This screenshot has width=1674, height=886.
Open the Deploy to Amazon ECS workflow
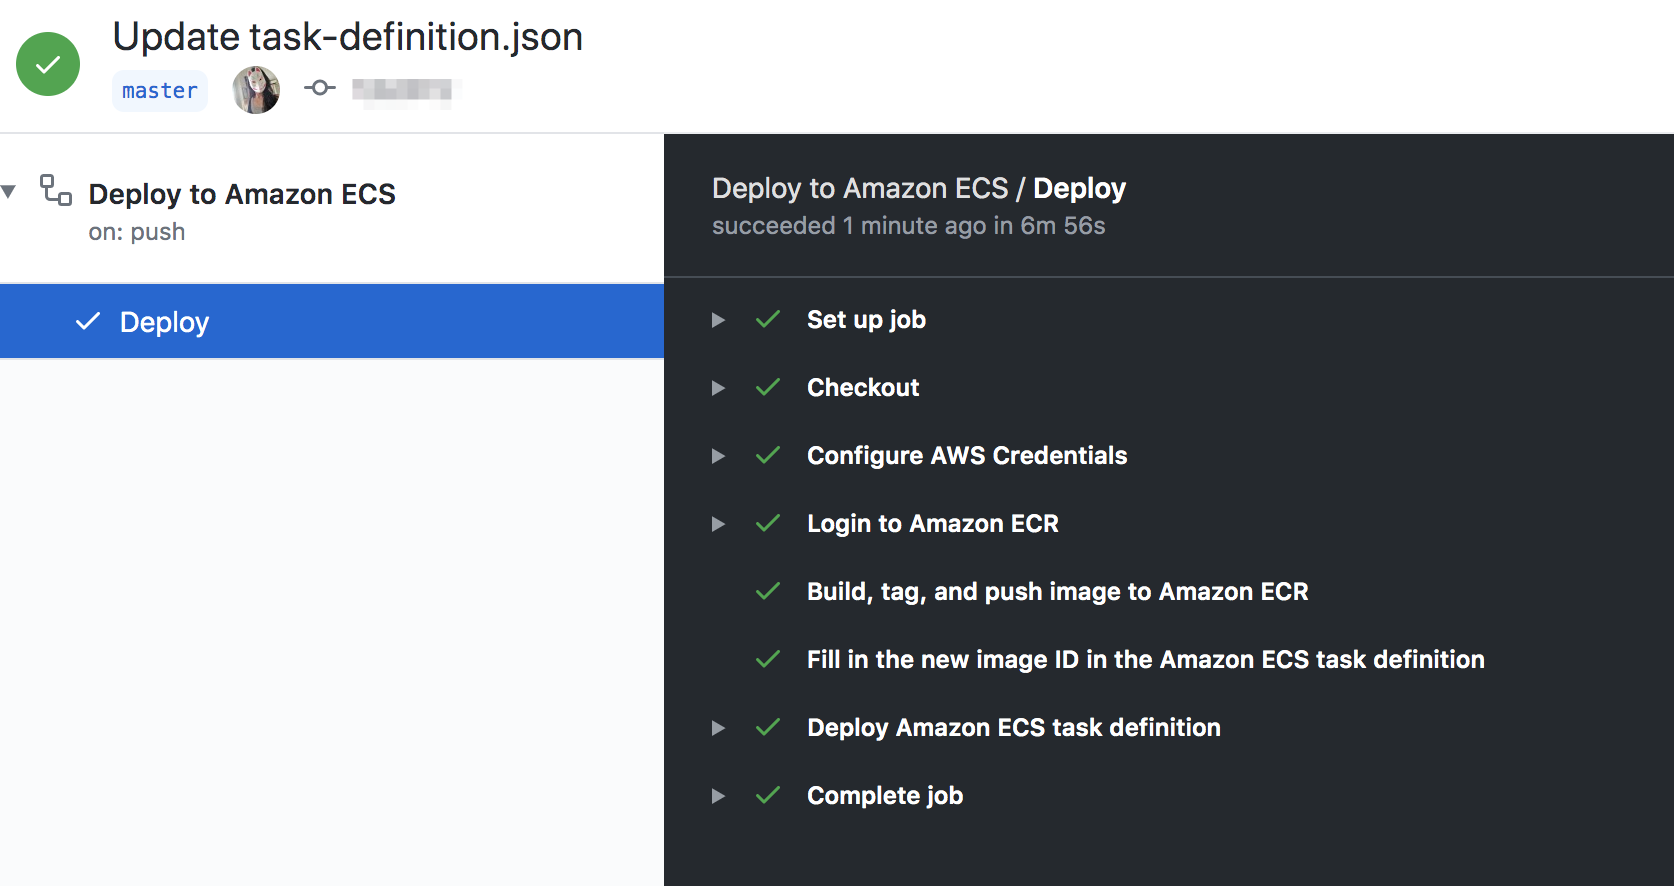tap(242, 193)
